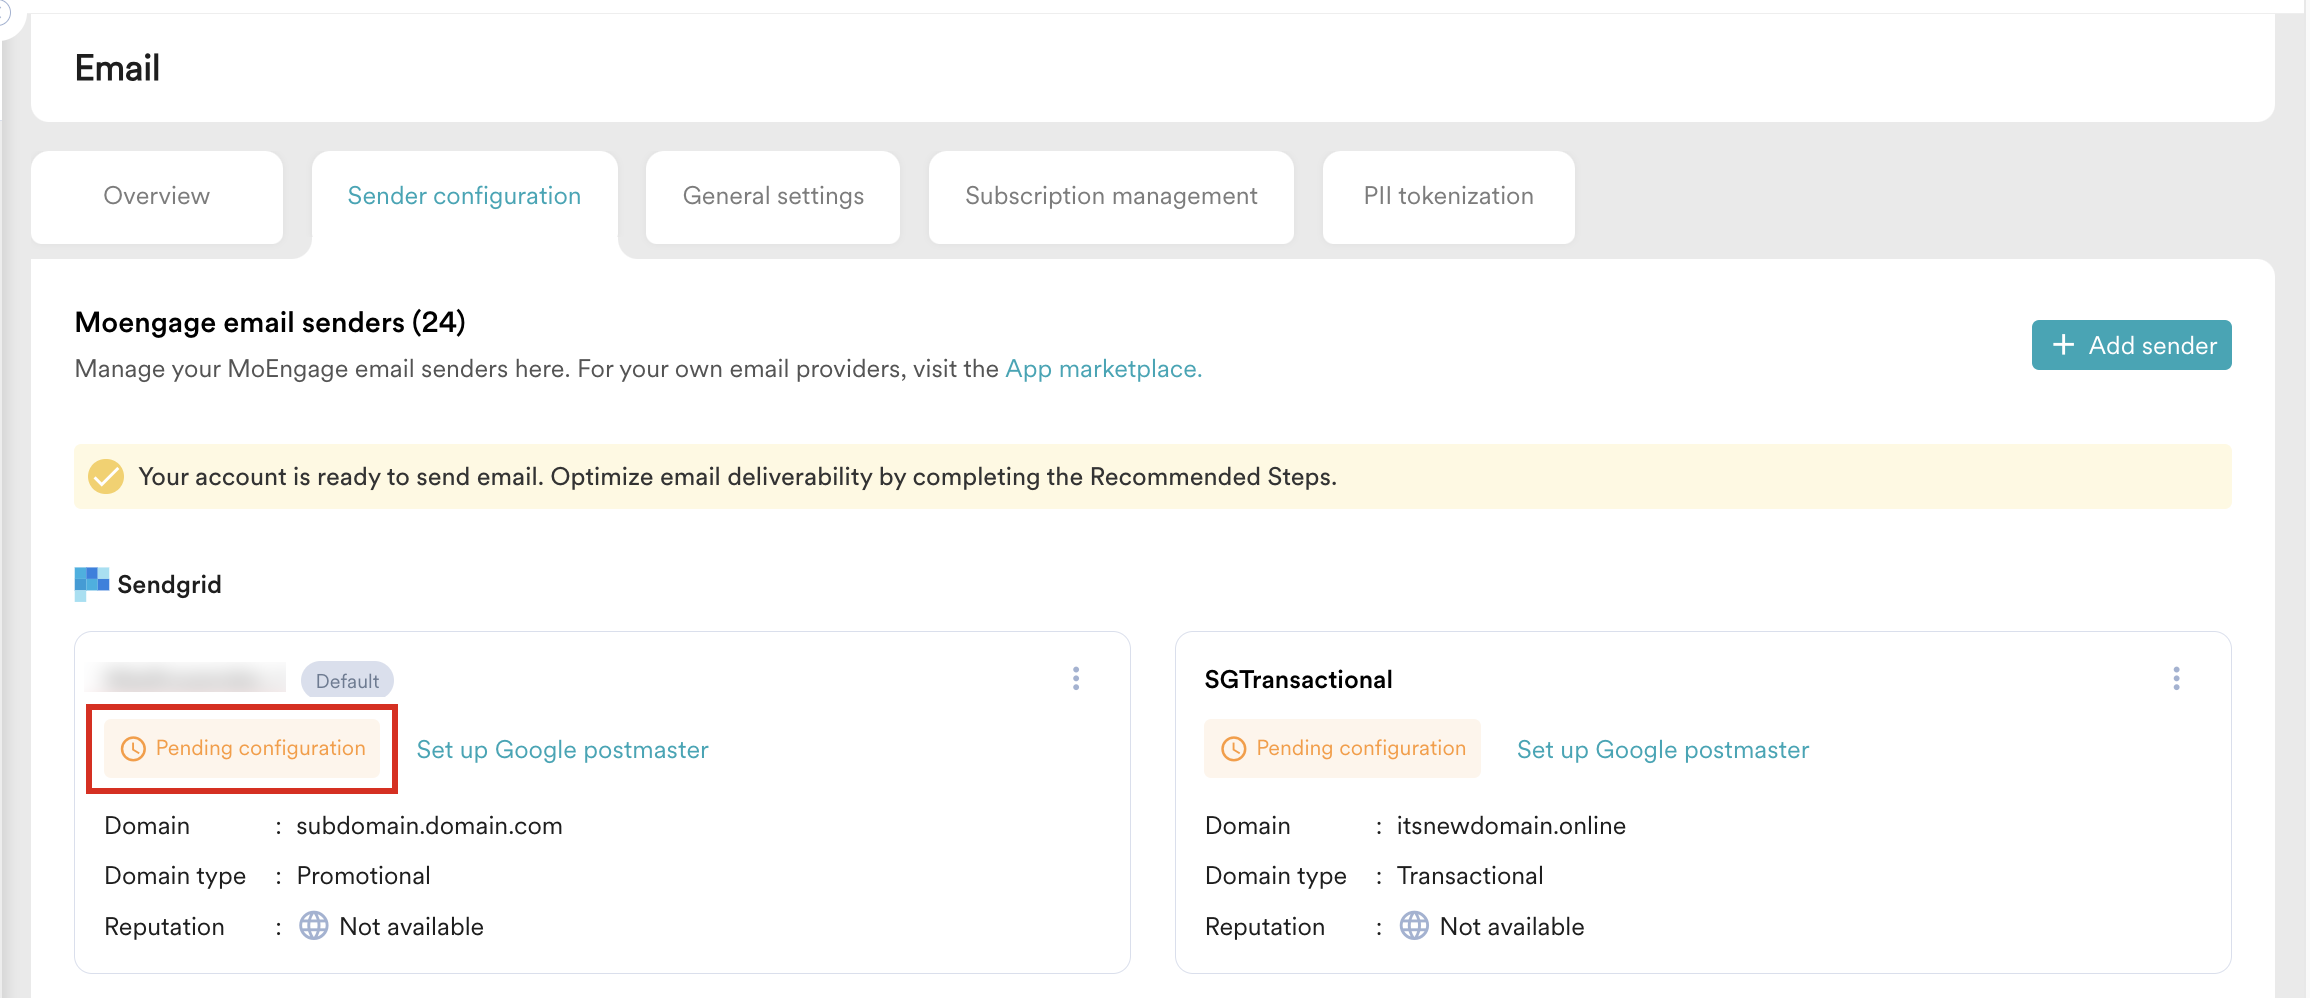
Task: Click the yellow checkmark icon in banner
Action: (106, 477)
